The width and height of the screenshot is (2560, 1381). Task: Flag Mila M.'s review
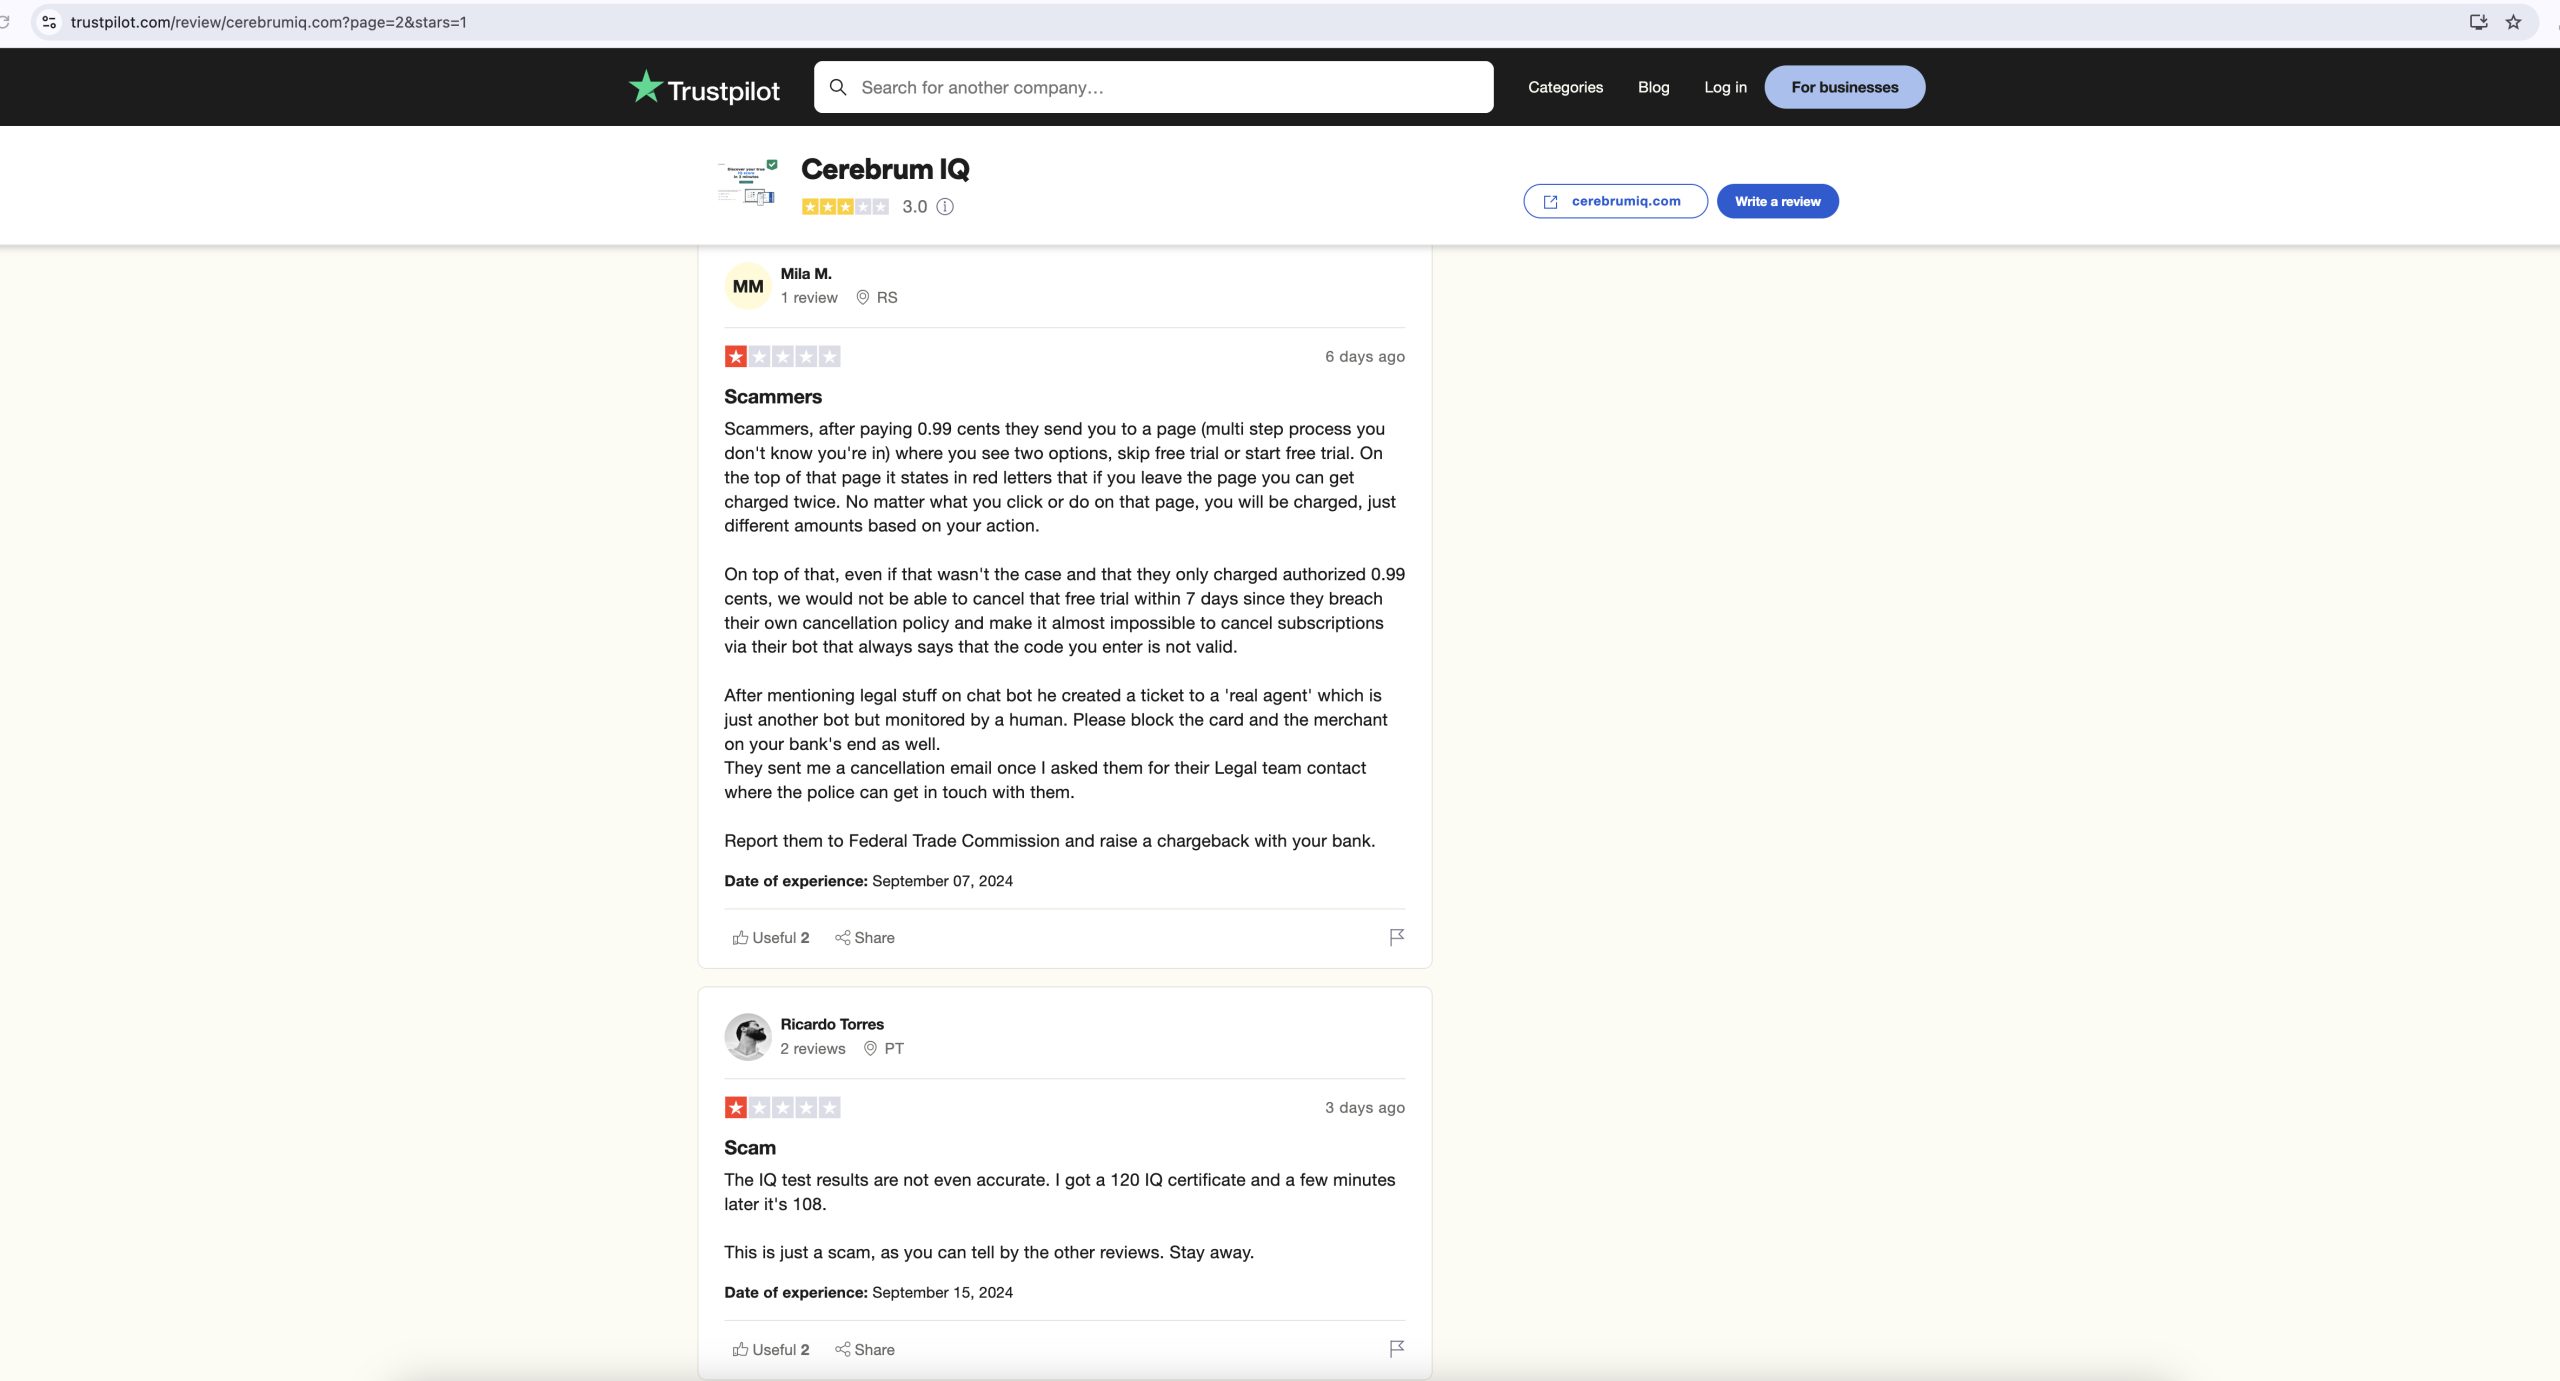pos(1396,937)
